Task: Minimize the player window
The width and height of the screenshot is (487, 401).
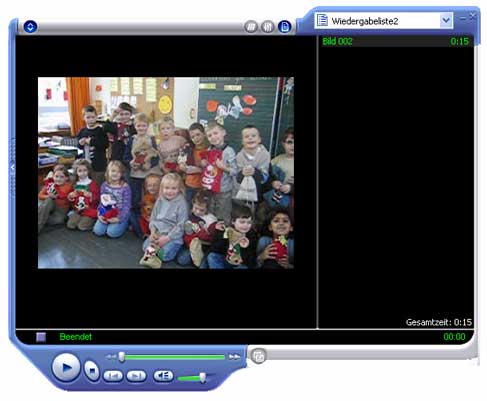Action: coord(463,18)
